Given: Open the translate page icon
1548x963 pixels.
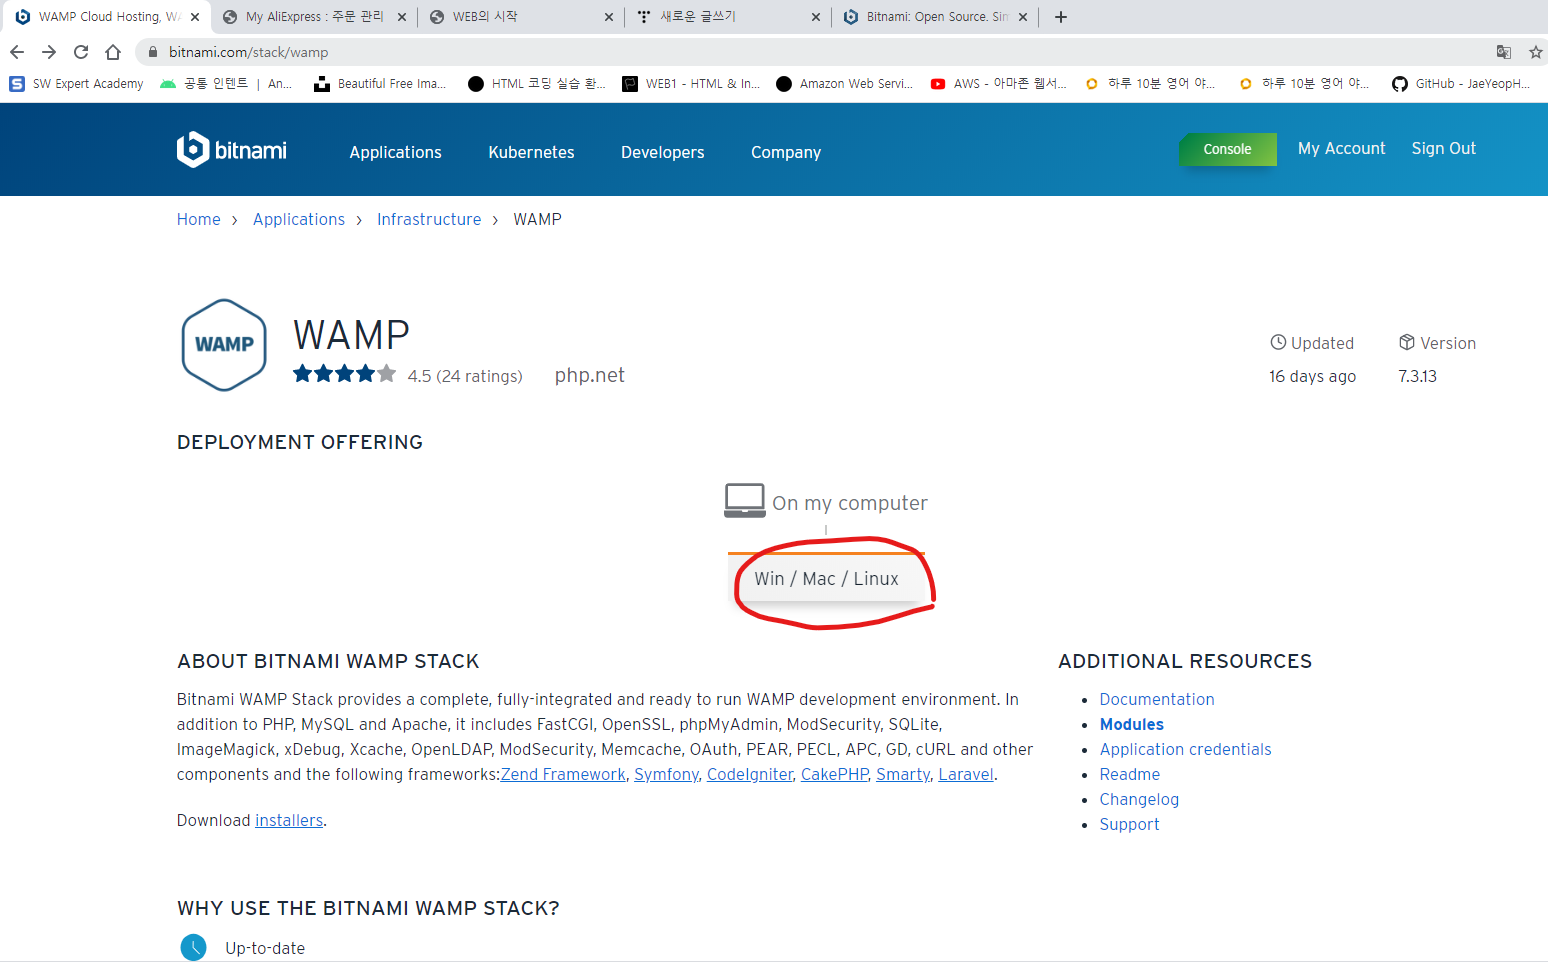Looking at the screenshot, I should [x=1503, y=52].
